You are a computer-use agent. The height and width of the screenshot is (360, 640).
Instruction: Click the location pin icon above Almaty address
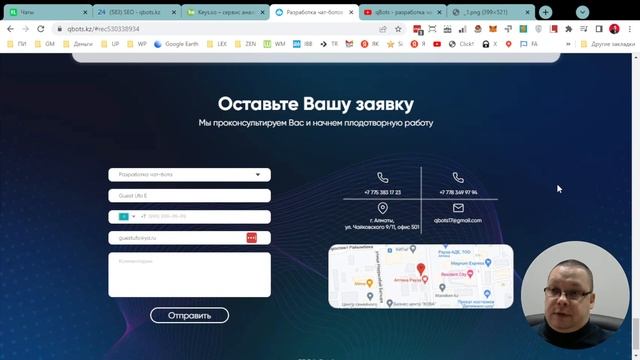pos(382,208)
